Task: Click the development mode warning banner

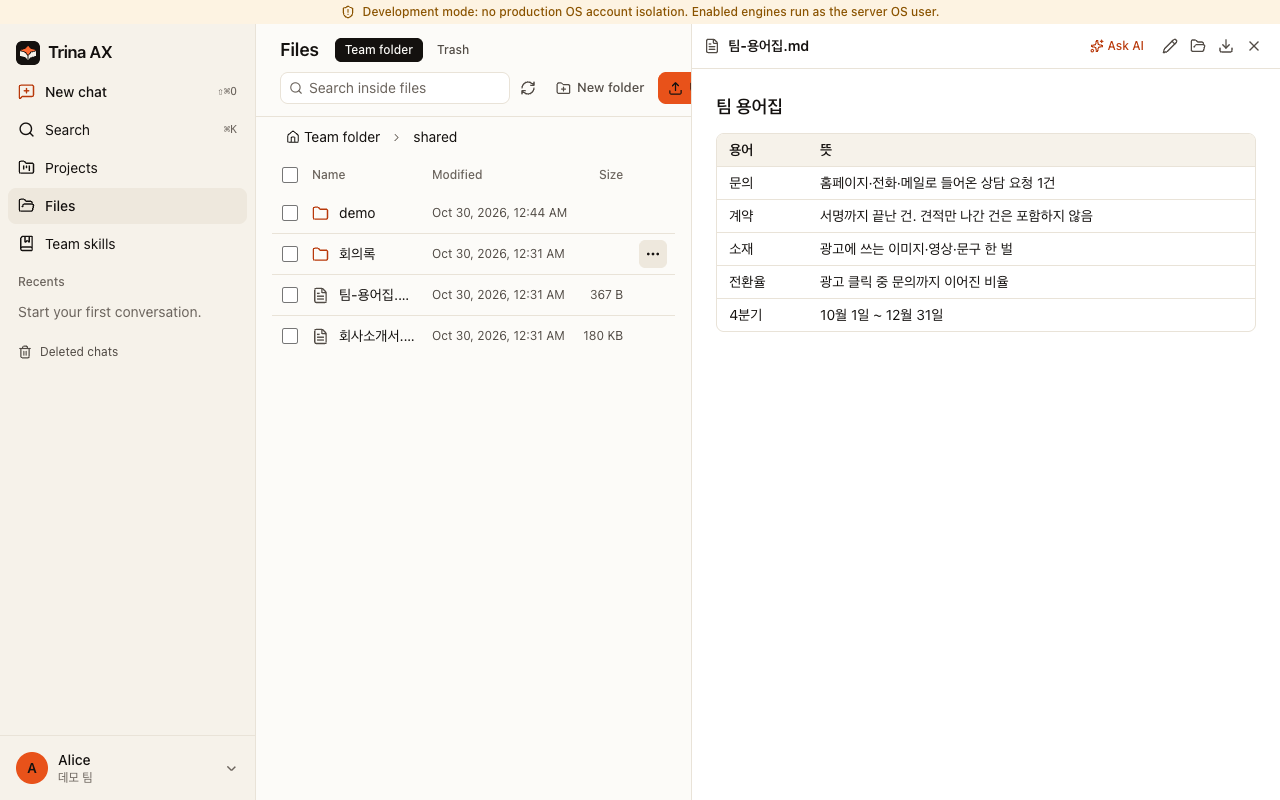Action: pyautogui.click(x=640, y=12)
